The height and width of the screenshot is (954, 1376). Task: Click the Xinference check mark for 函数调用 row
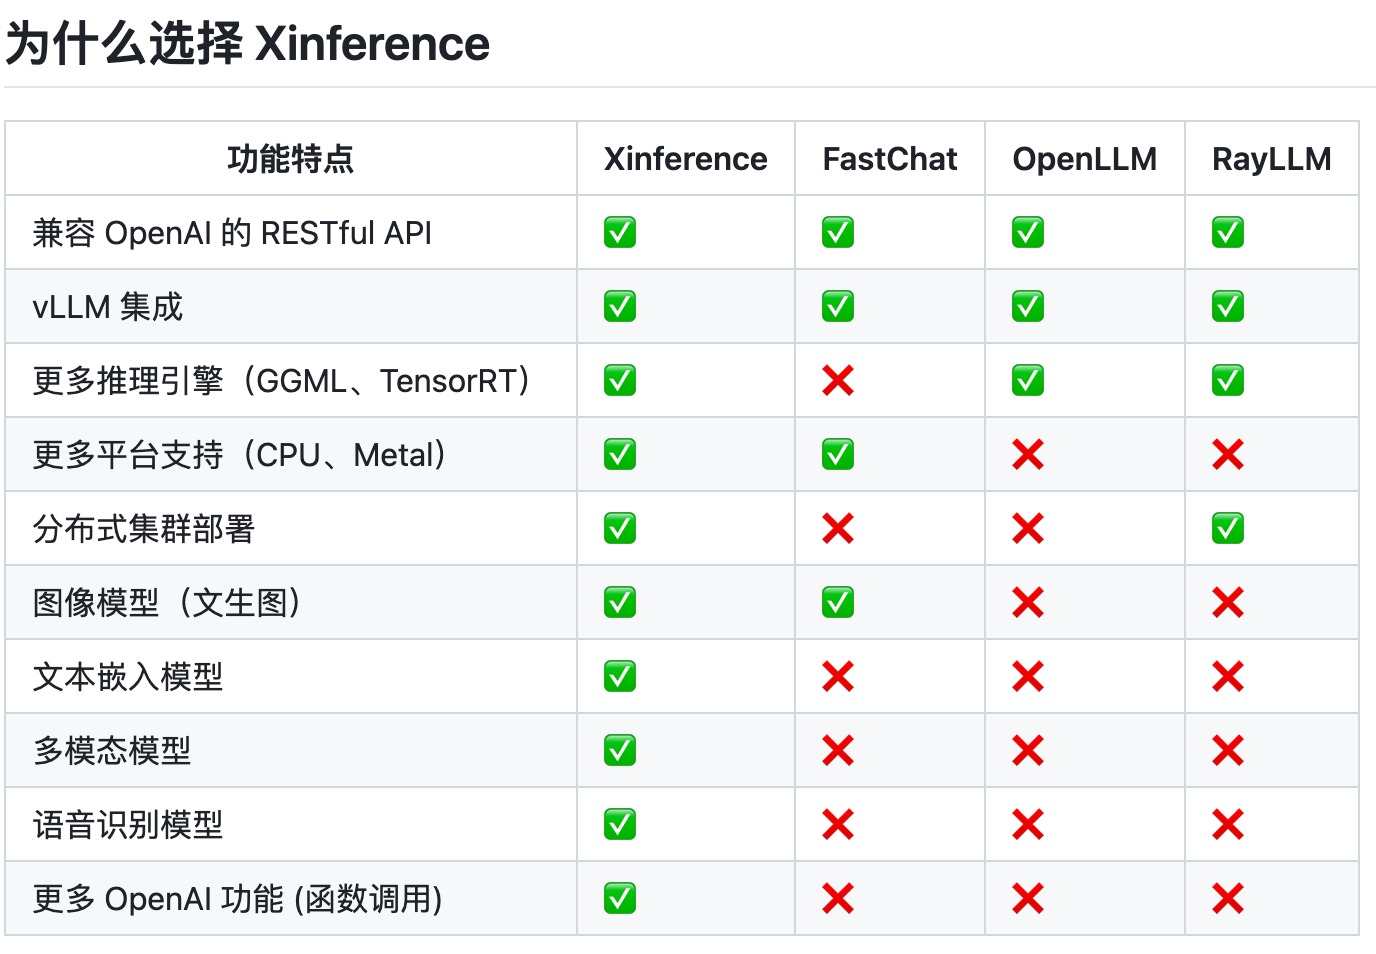click(620, 898)
